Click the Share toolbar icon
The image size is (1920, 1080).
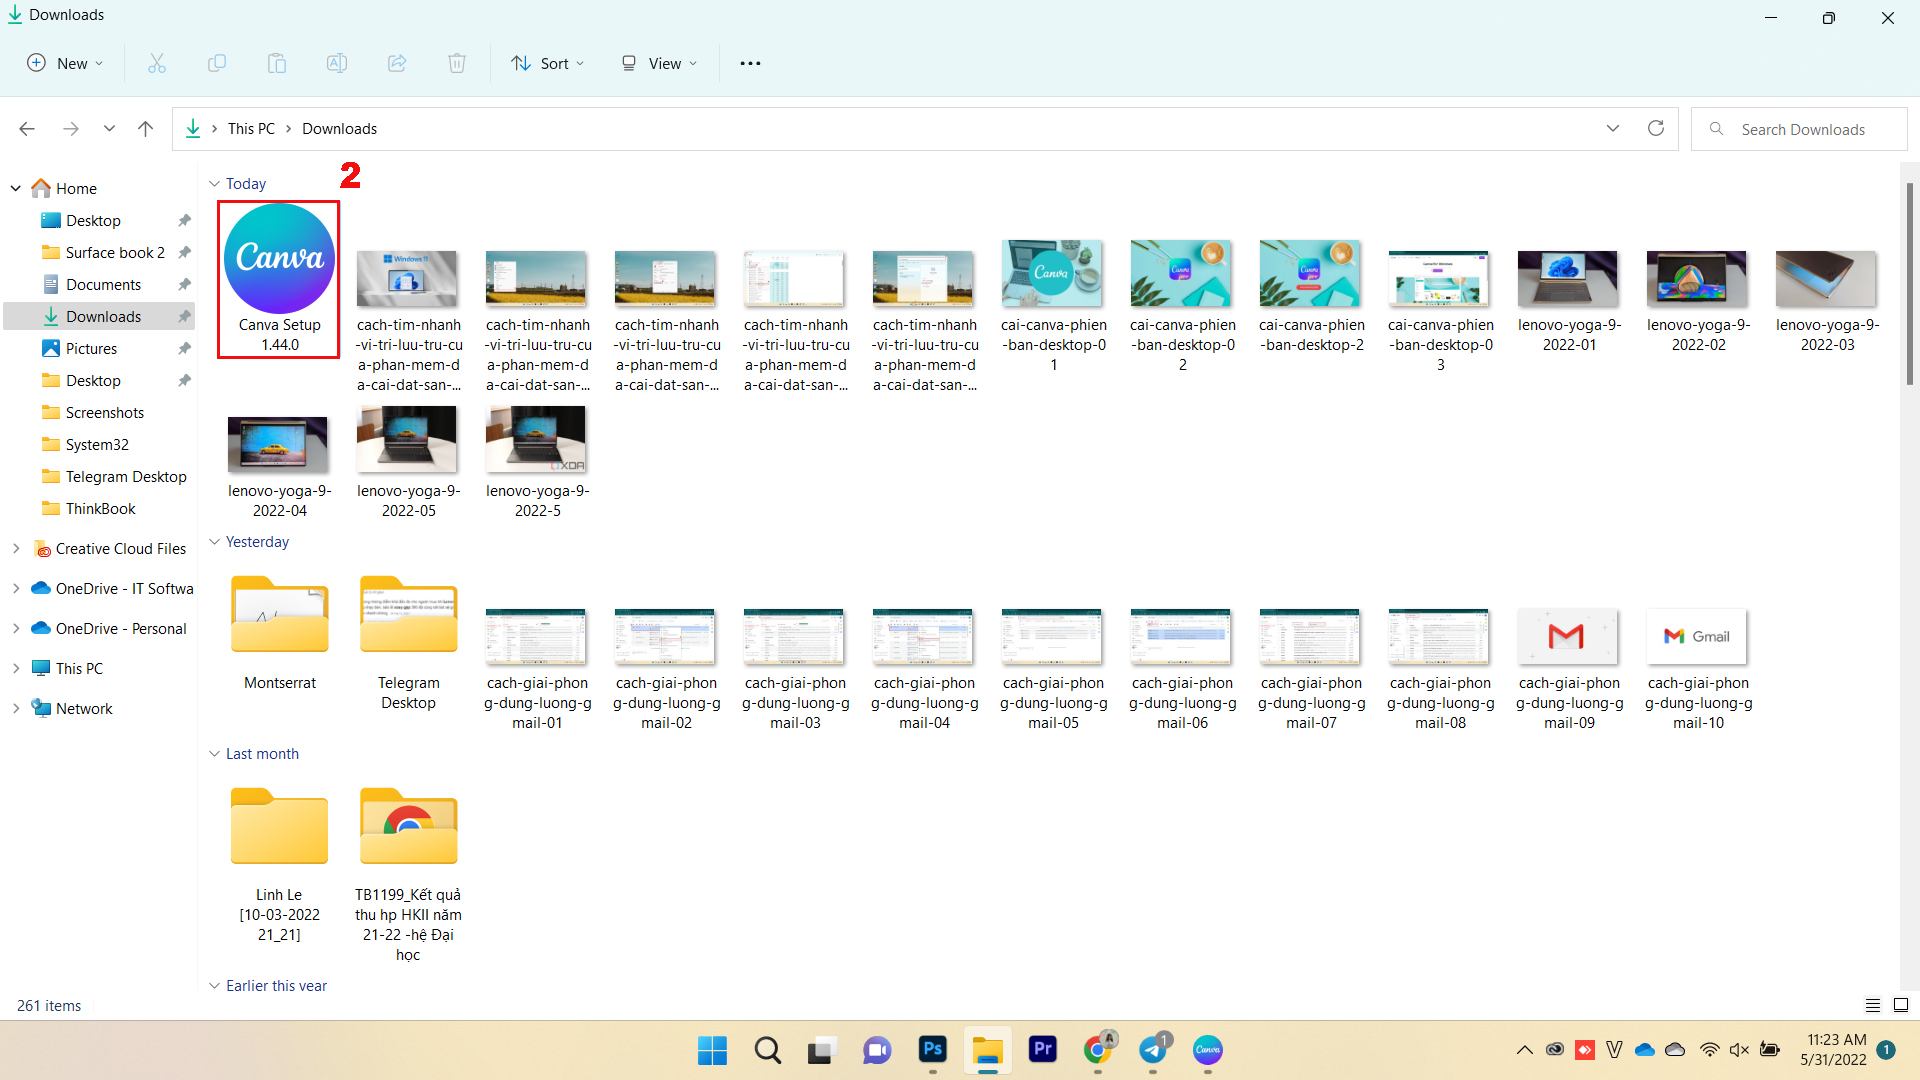397,63
